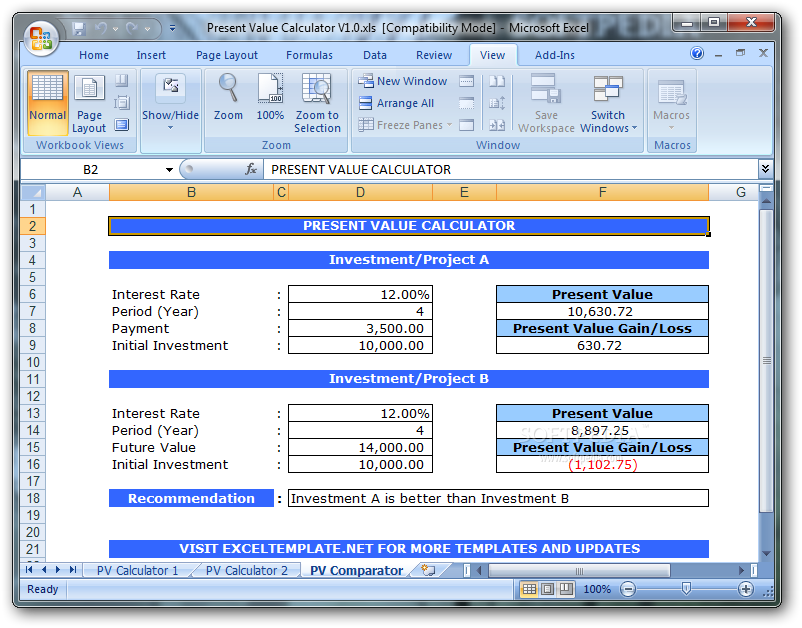Redo action in Quick Access Toolbar

coord(132,29)
